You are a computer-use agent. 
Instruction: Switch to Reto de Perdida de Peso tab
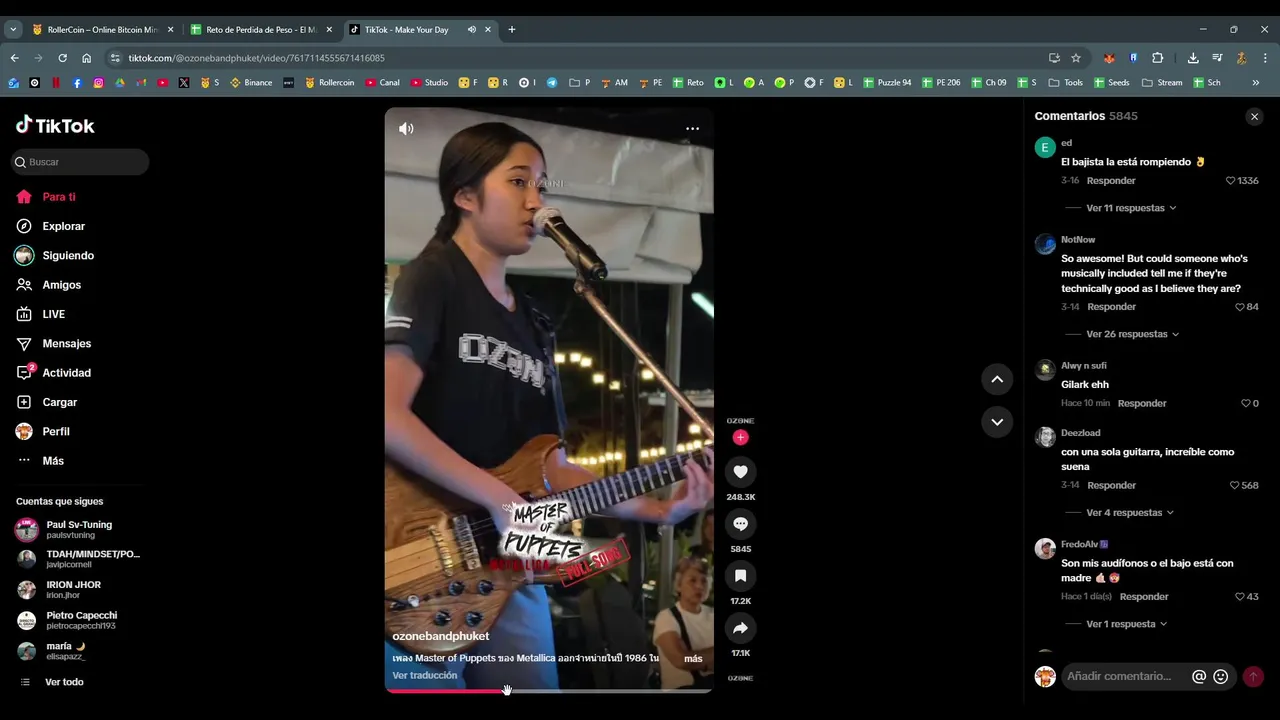pos(260,30)
